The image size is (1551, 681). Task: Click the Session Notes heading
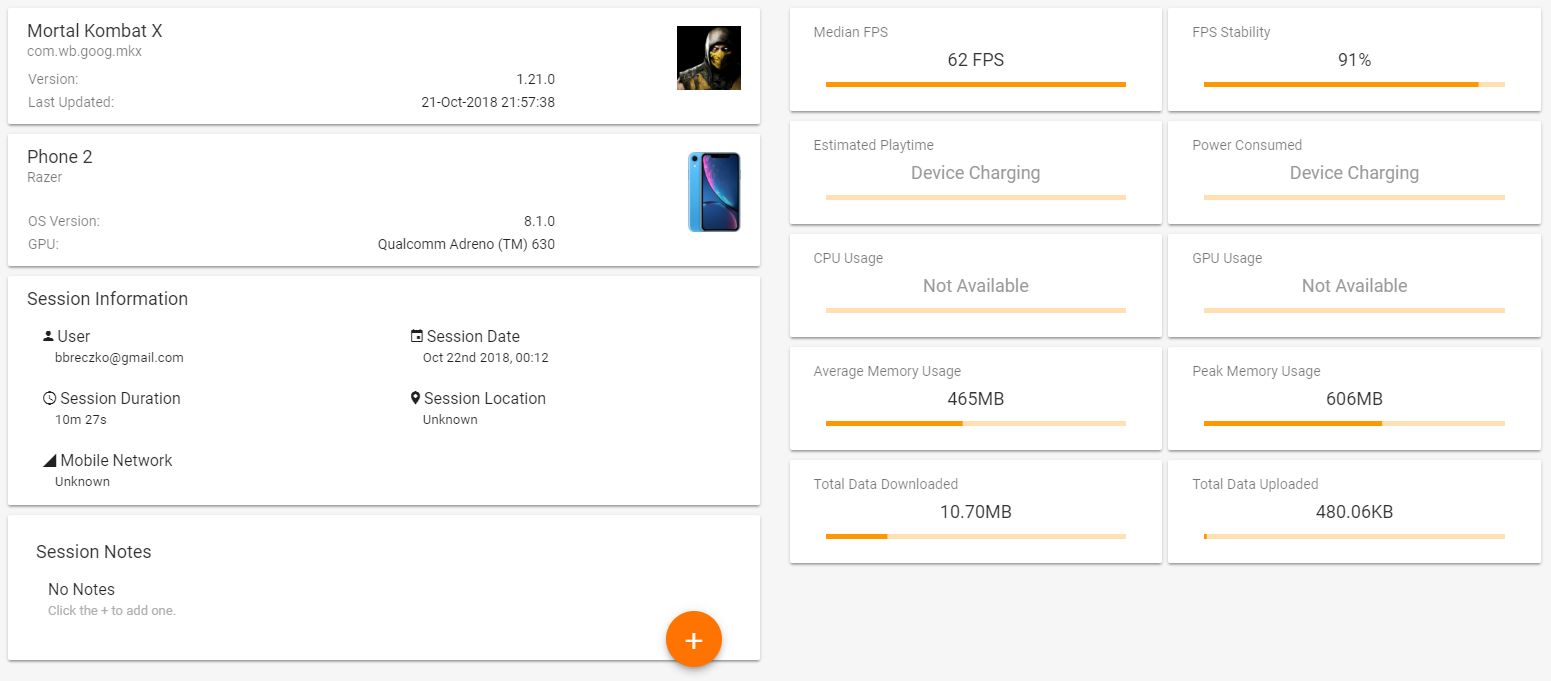[x=94, y=552]
